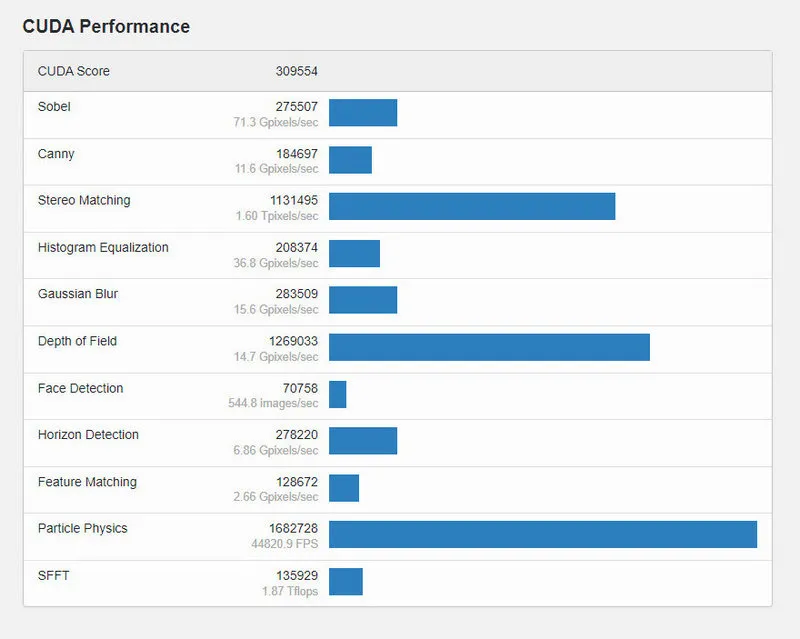The width and height of the screenshot is (800, 639).
Task: Select the SFFT score 135929
Action: [297, 575]
